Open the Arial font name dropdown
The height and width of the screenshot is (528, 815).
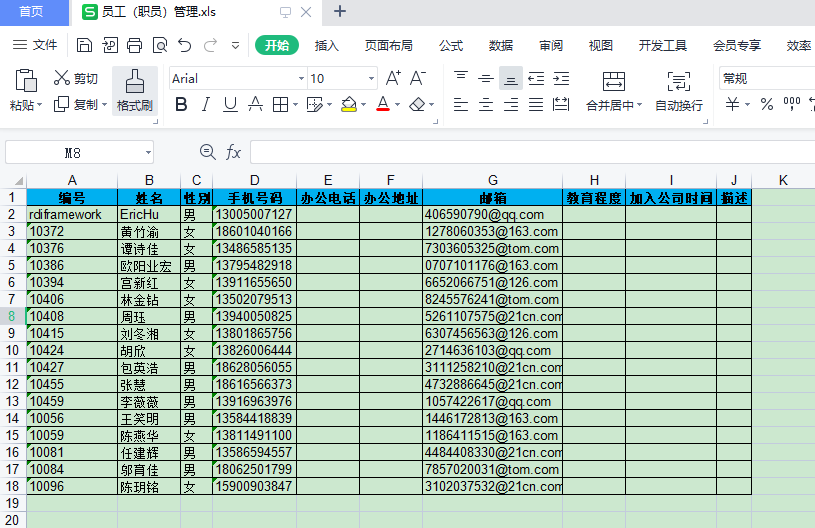tap(301, 79)
